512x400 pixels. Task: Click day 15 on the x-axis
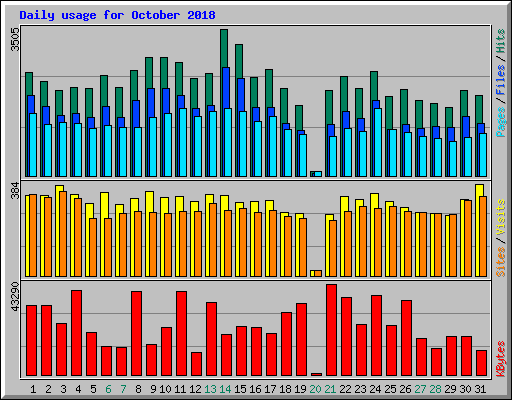coord(240,389)
